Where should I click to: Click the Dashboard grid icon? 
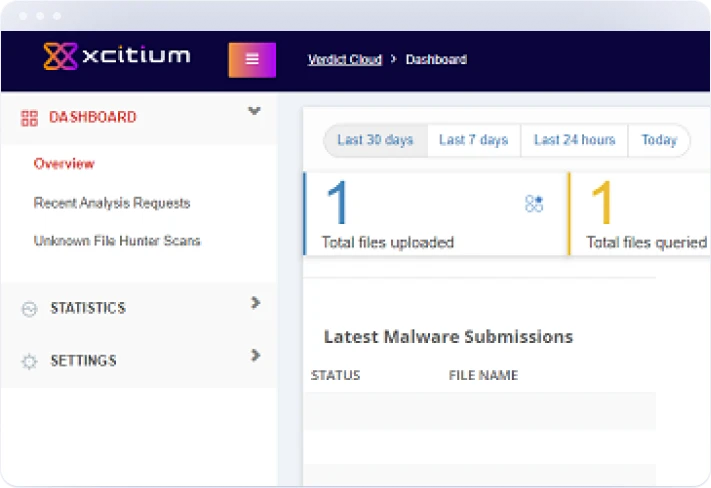pos(29,118)
